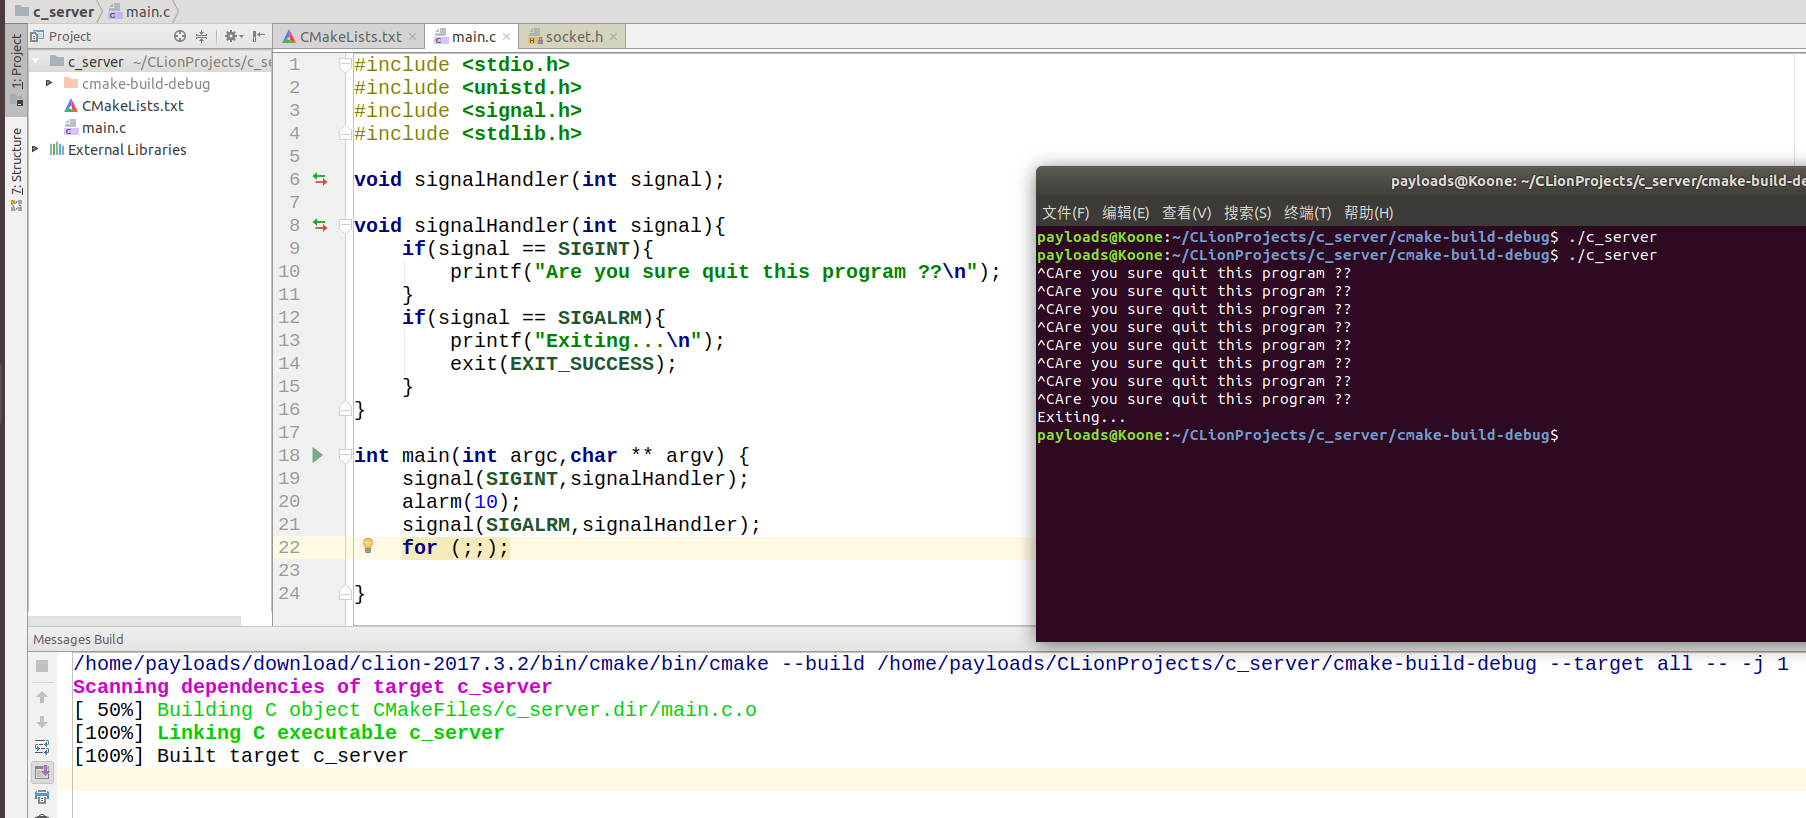Click the scroll-from-source target icon in Project panel

[x=180, y=36]
